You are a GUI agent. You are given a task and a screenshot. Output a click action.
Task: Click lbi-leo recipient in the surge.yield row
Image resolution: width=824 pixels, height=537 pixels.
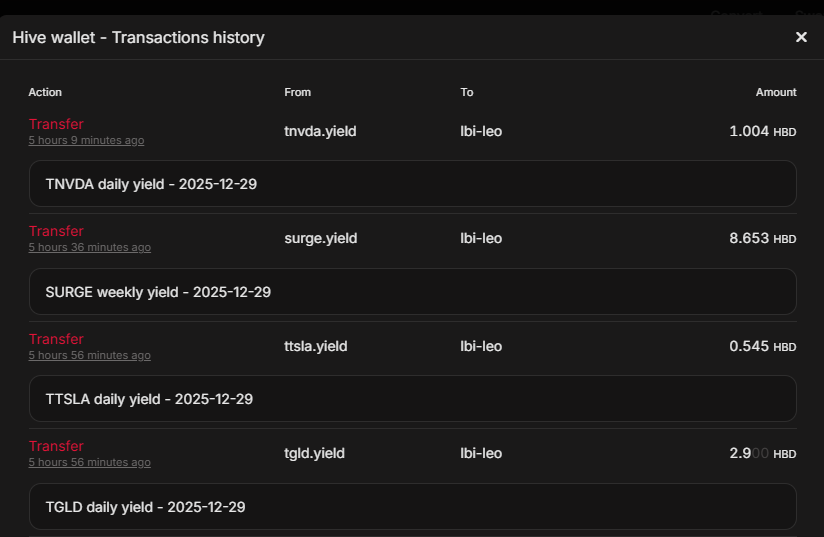(481, 238)
